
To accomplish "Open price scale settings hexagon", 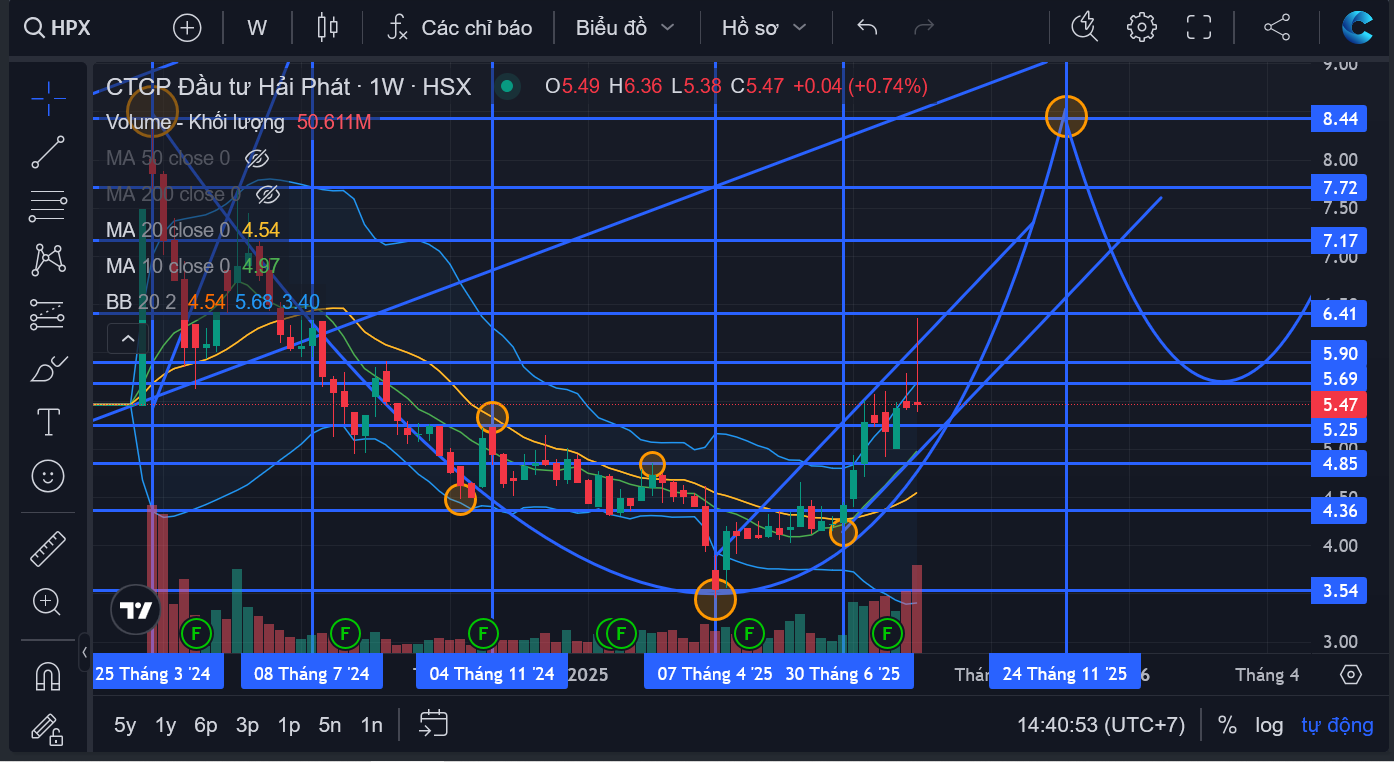I will (1351, 674).
